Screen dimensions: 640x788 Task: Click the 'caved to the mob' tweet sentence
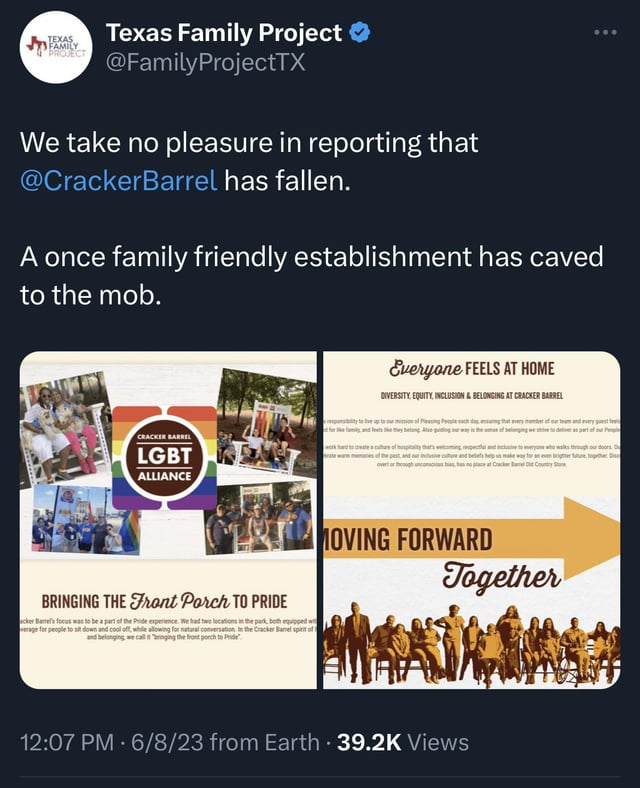[x=312, y=274]
